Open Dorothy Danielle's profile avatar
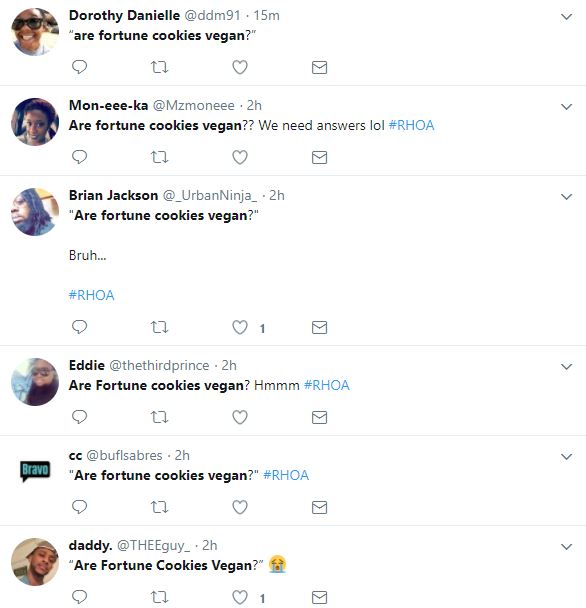The height and width of the screenshot is (608, 586). (x=35, y=32)
